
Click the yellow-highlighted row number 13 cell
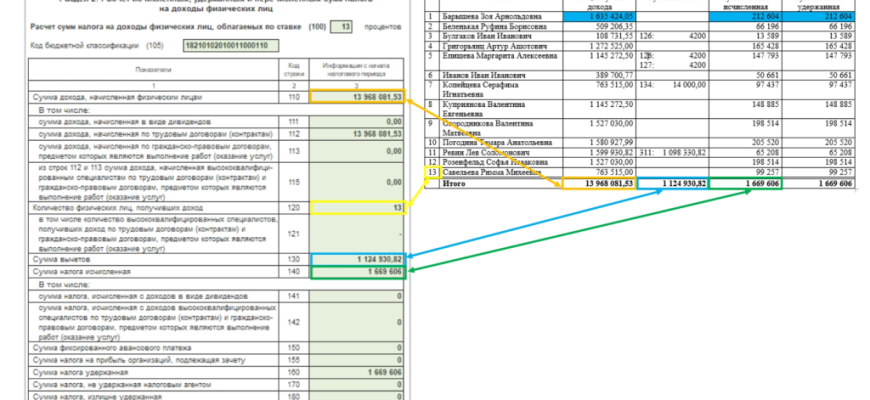coord(432,172)
